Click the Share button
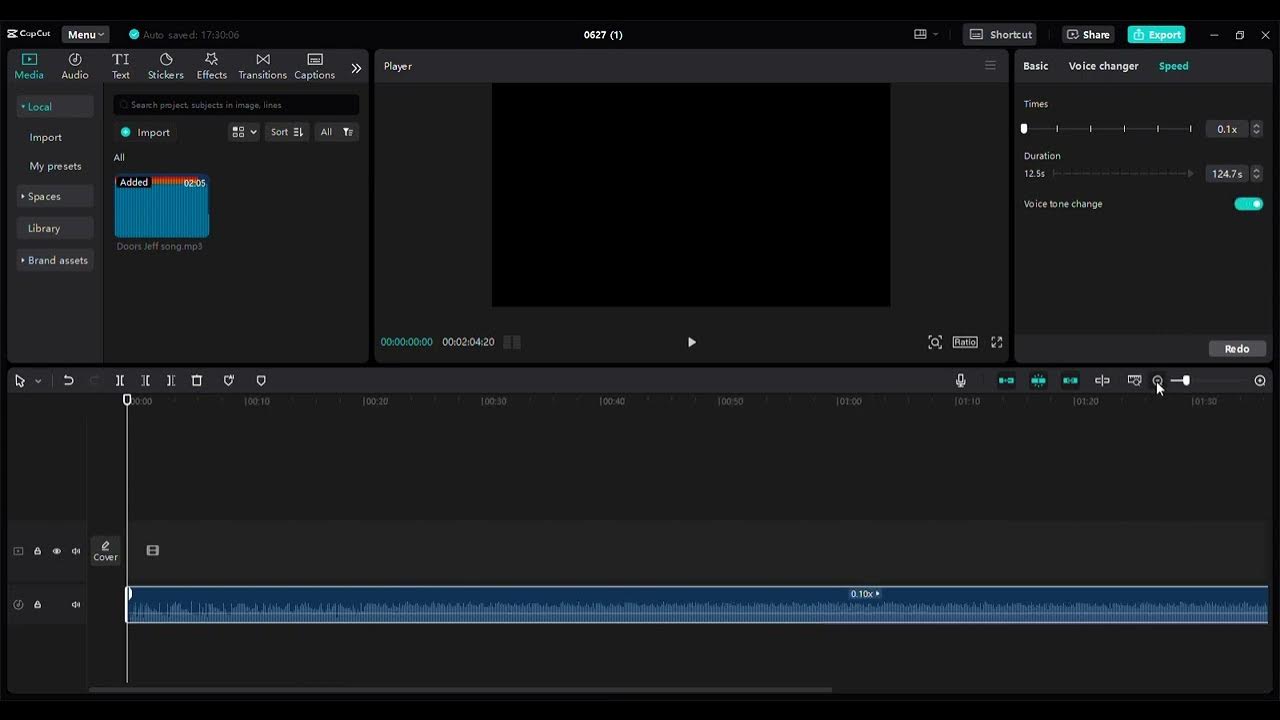Image resolution: width=1280 pixels, height=720 pixels. click(x=1088, y=34)
